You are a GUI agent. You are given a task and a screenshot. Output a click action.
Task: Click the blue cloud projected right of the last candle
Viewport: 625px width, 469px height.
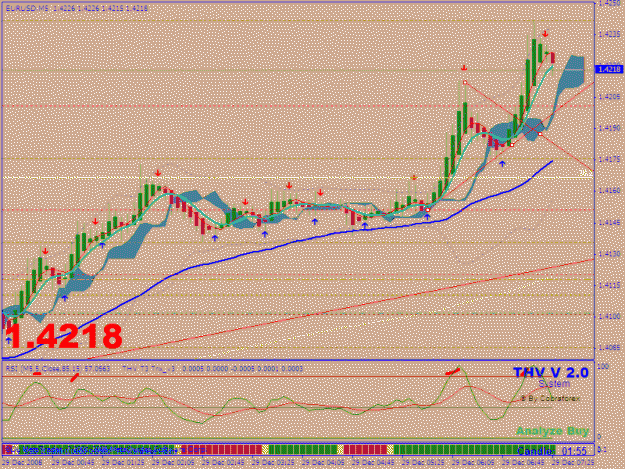click(573, 72)
